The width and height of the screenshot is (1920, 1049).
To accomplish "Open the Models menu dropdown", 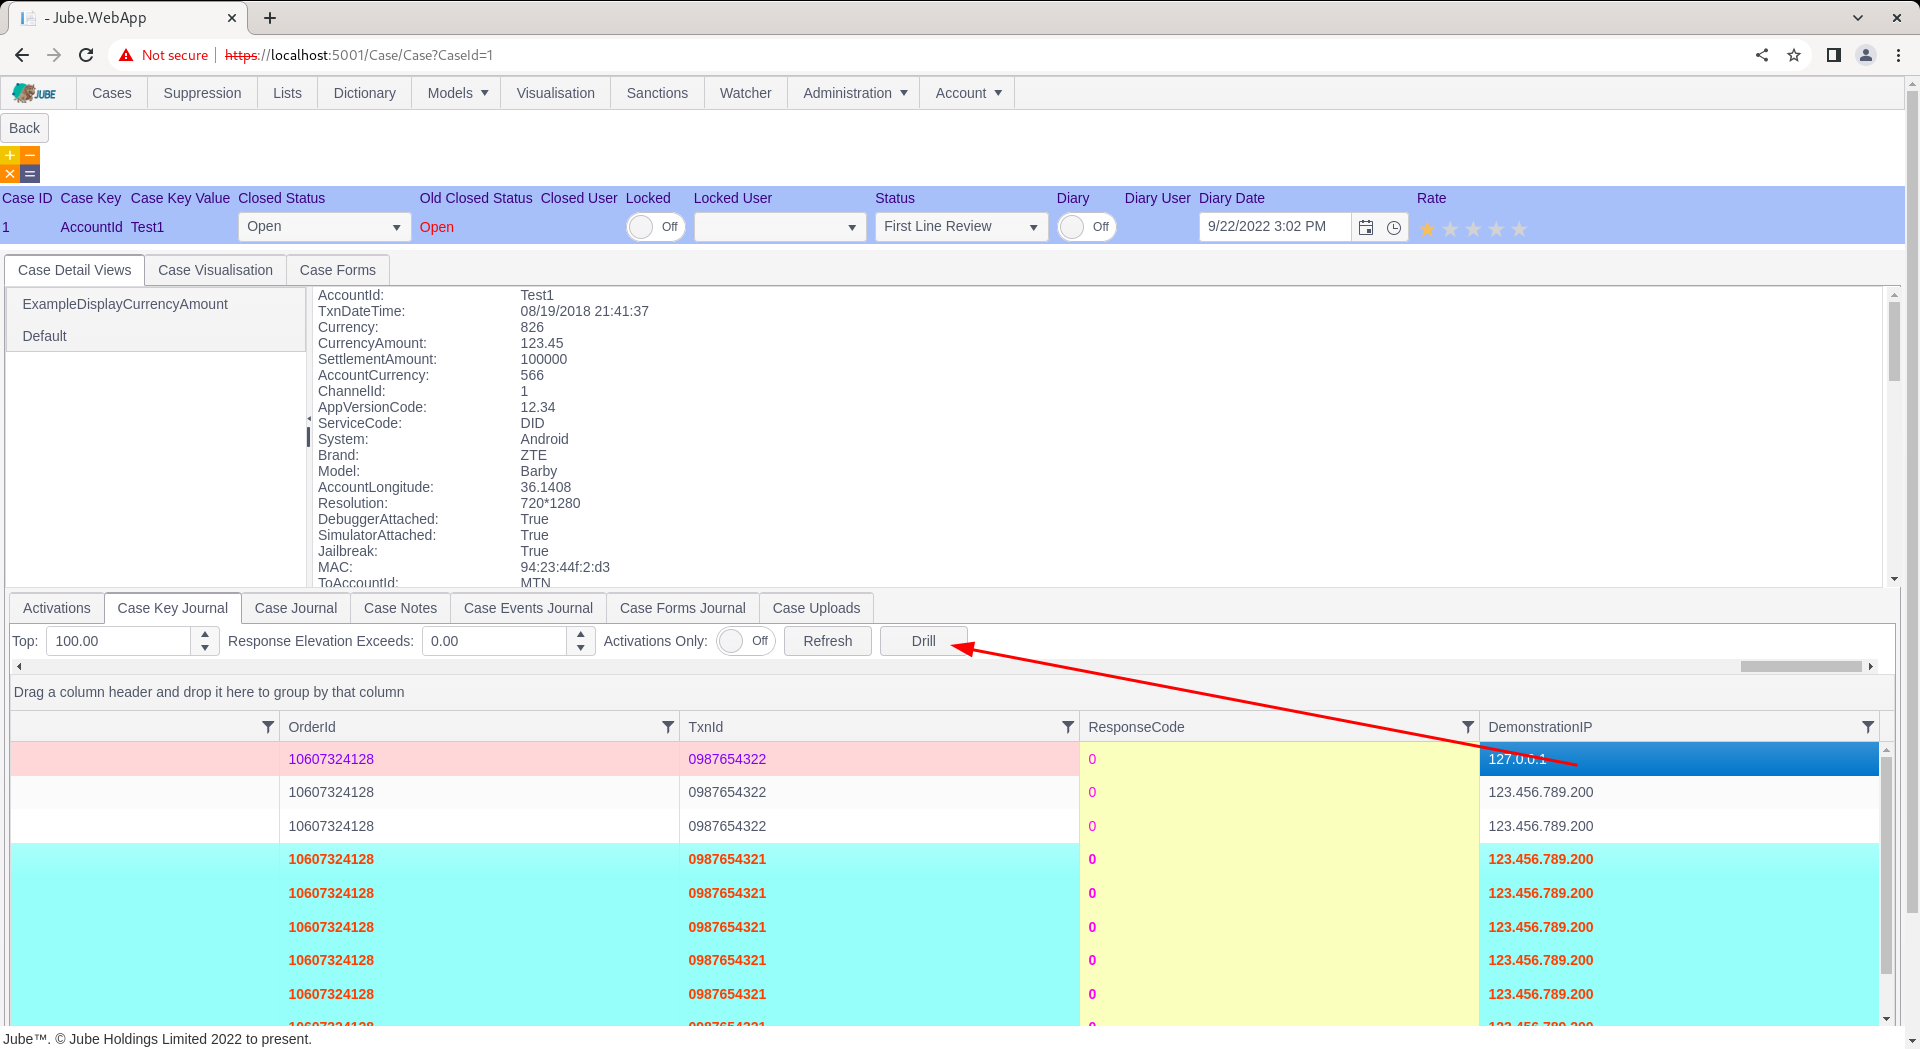I will (x=457, y=93).
